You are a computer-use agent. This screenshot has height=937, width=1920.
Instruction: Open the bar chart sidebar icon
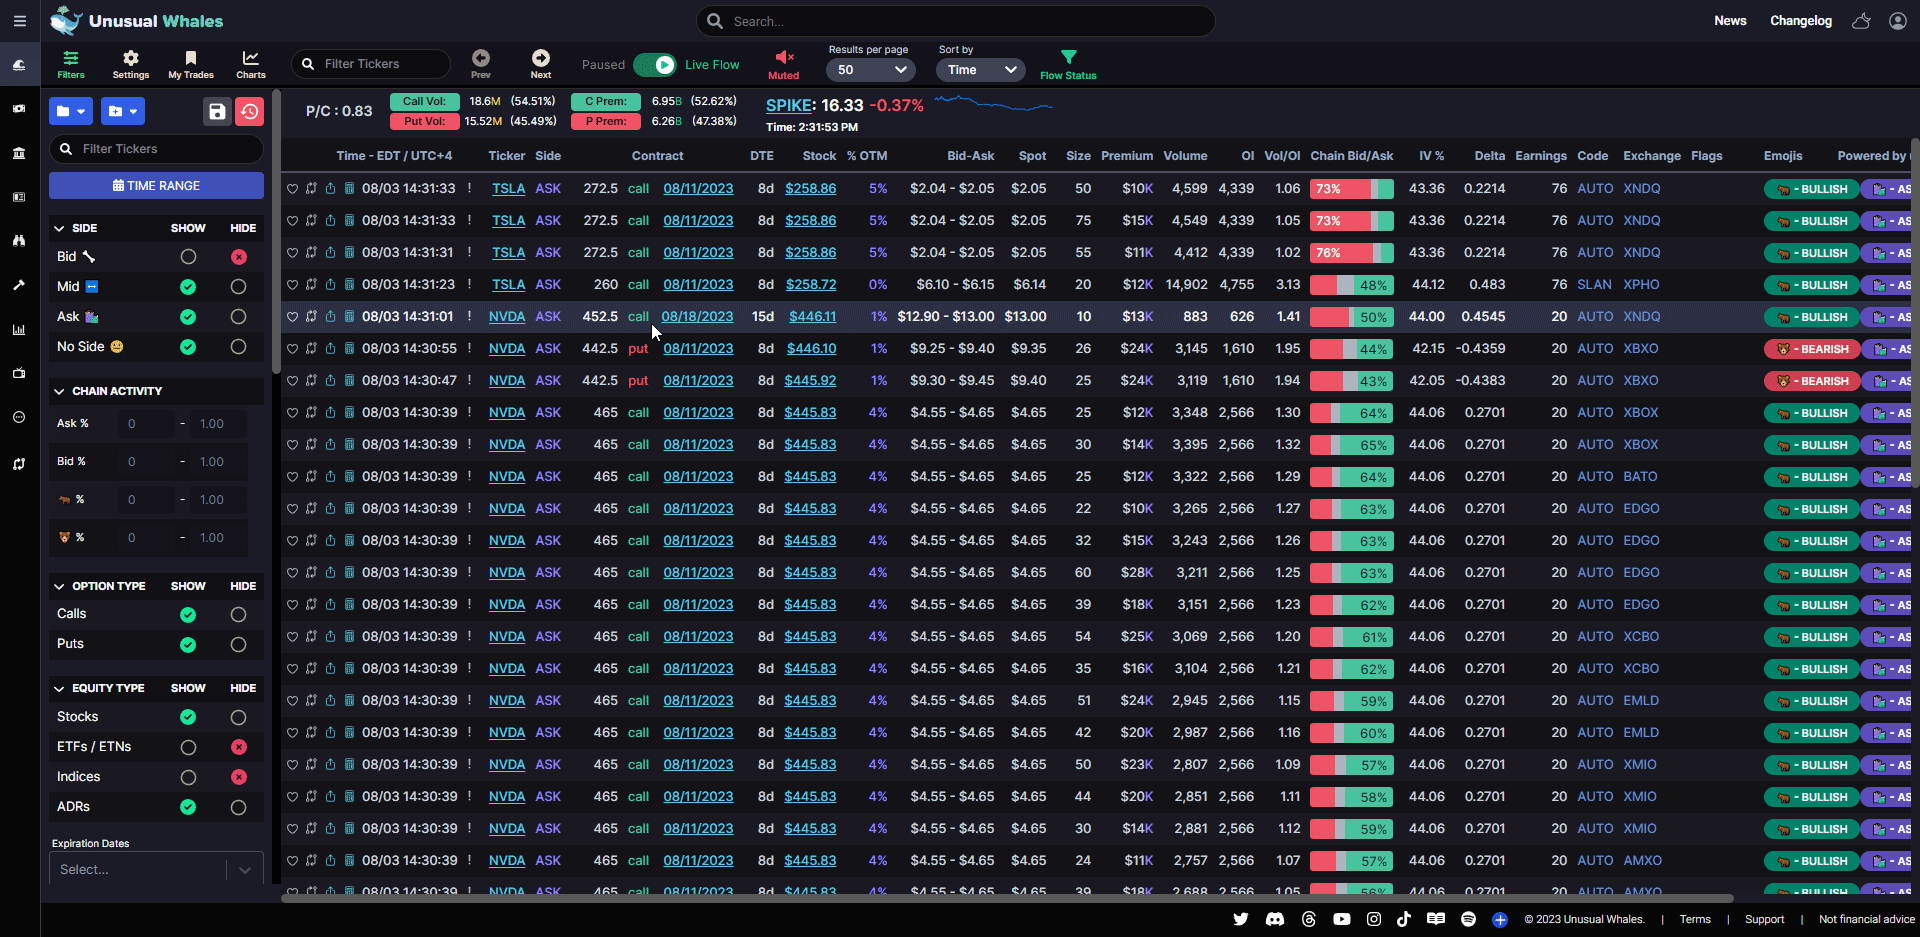coord(19,329)
